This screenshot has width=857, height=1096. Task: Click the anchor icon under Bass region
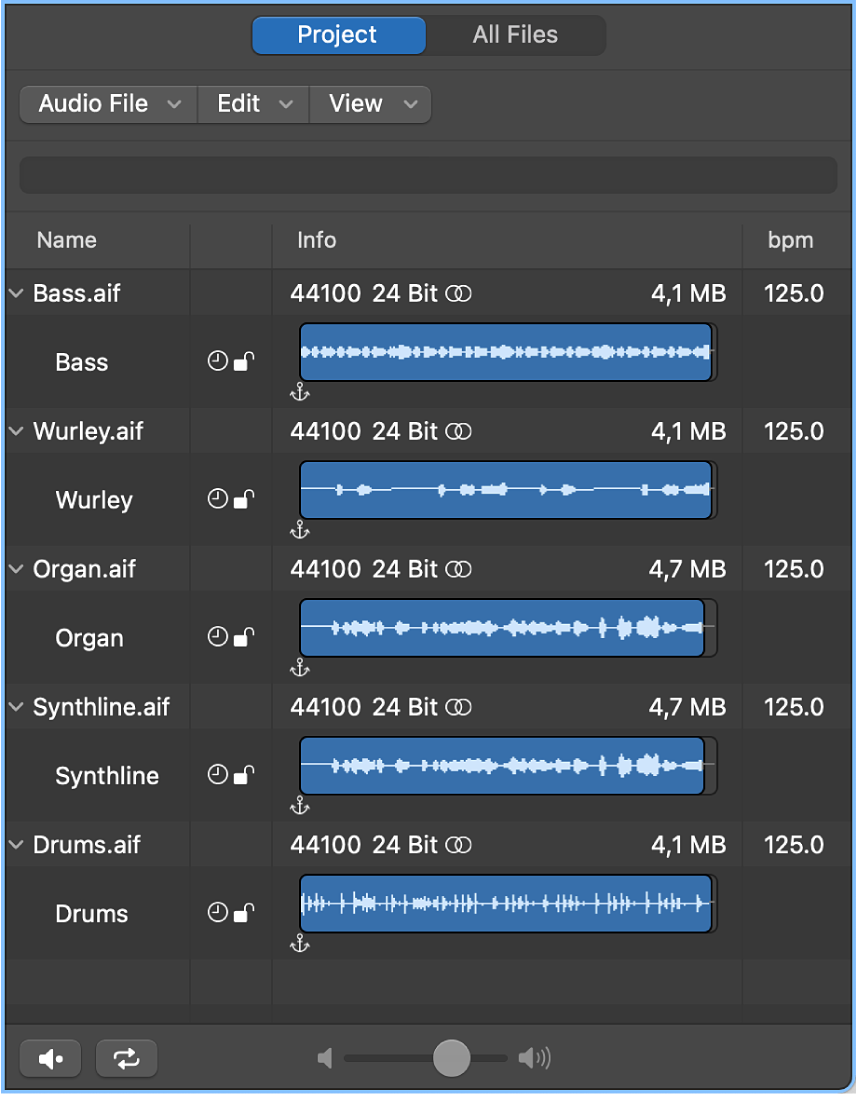(299, 392)
